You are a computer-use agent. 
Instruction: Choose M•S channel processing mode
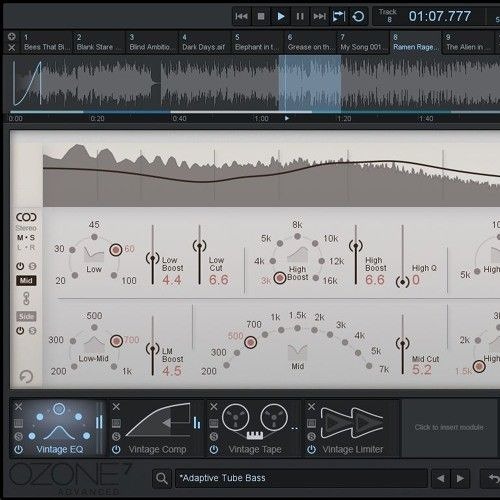coord(26,238)
